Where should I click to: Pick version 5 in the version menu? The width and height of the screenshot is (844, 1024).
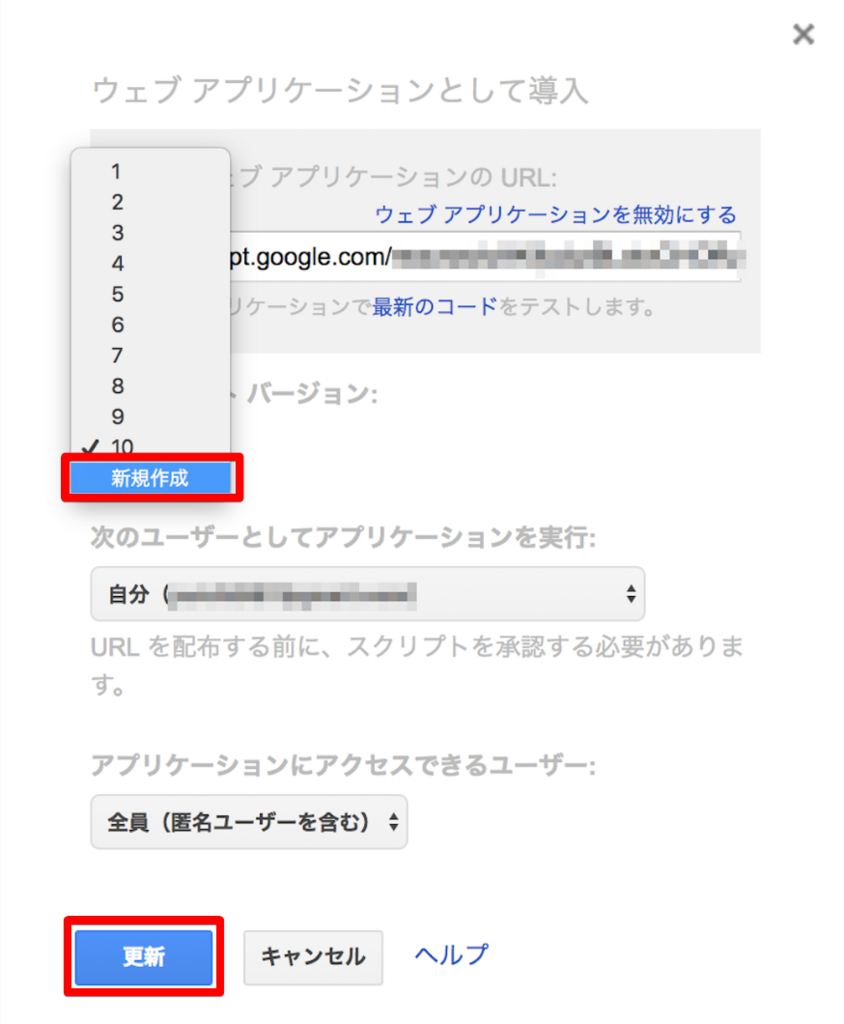[x=150, y=294]
